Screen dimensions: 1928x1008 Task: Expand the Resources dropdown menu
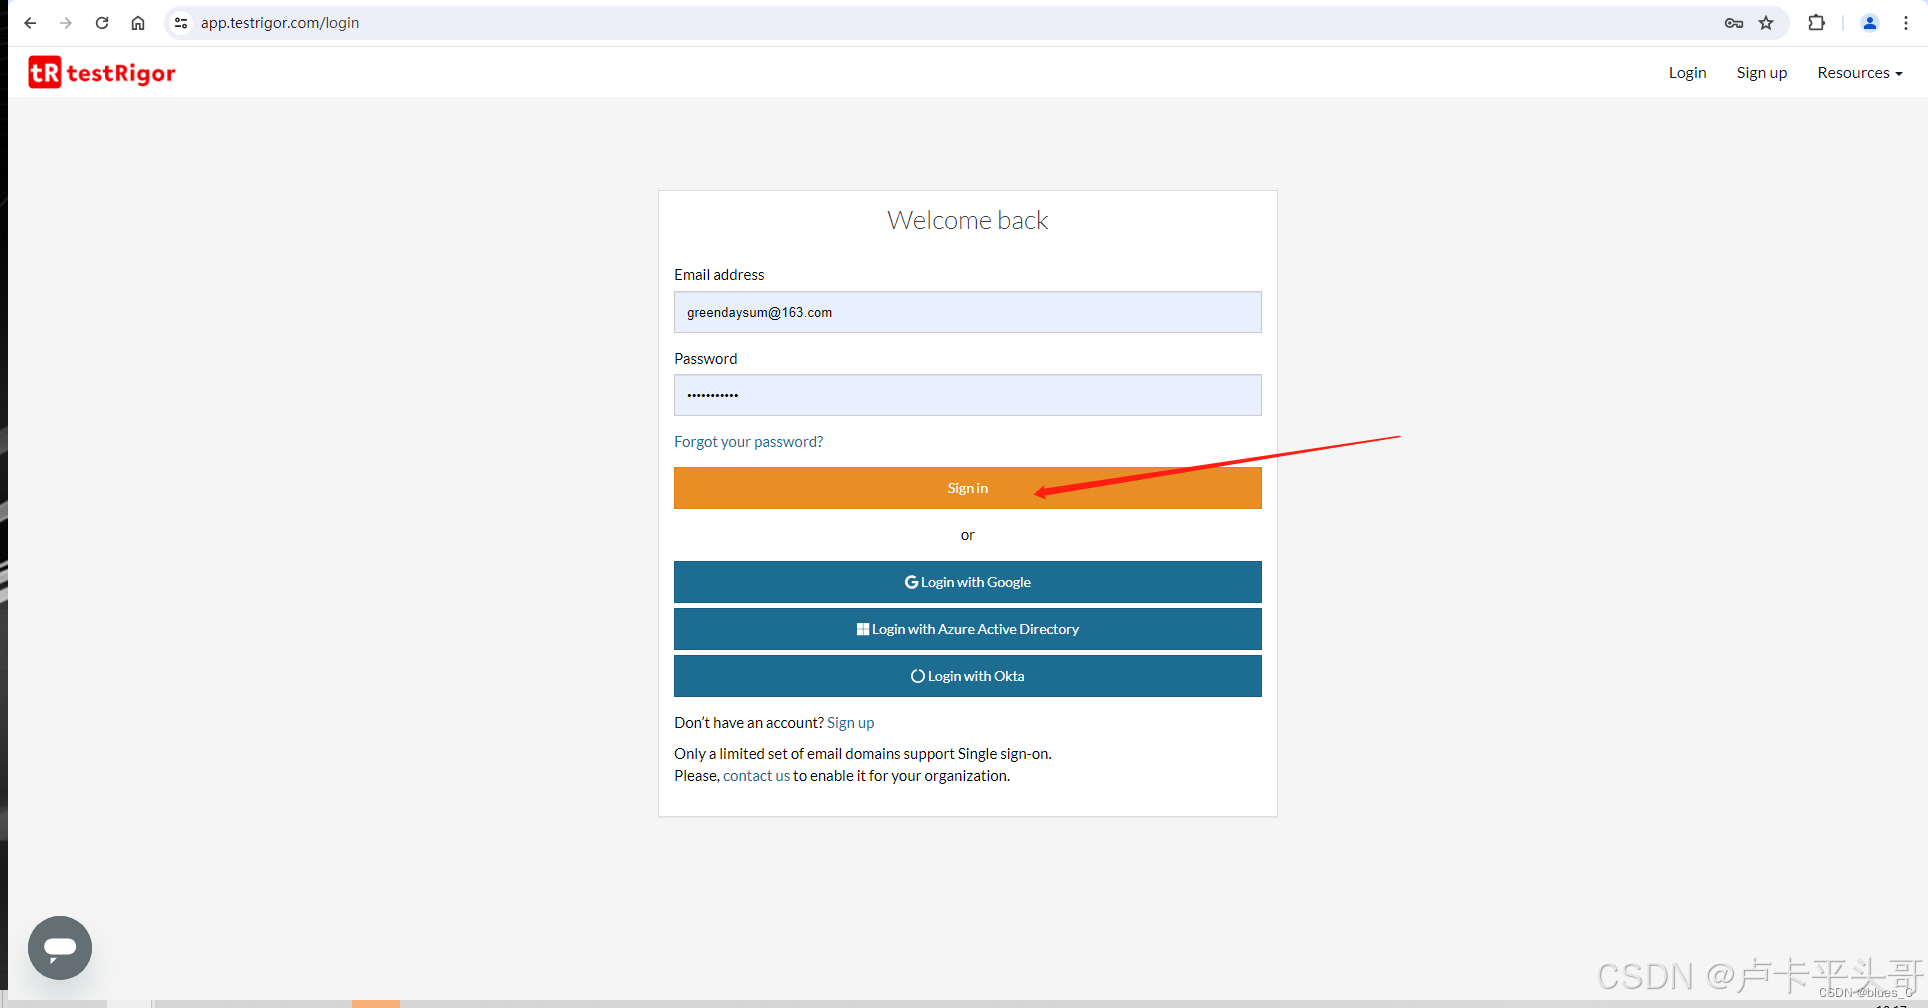click(x=1859, y=73)
